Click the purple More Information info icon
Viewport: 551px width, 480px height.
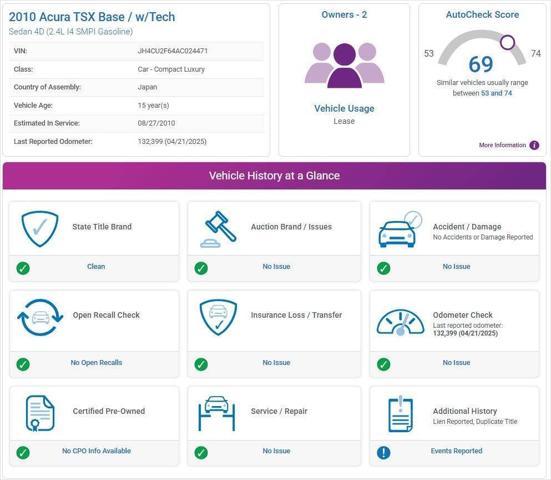tap(534, 145)
